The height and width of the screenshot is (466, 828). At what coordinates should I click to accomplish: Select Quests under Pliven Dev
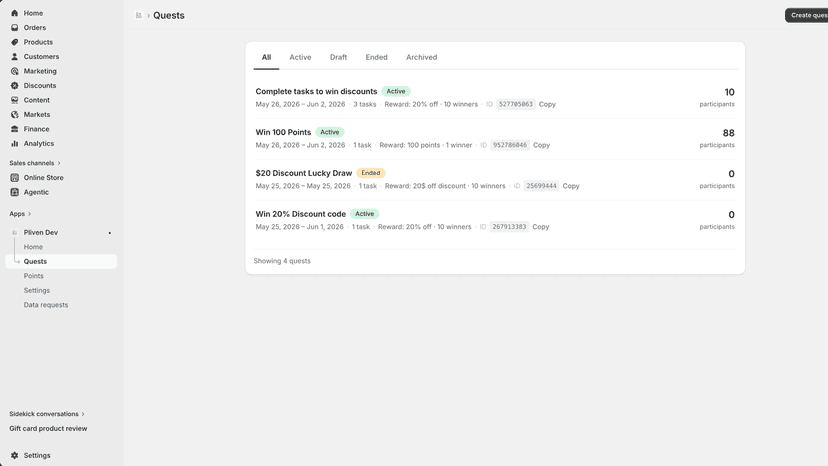point(61,262)
